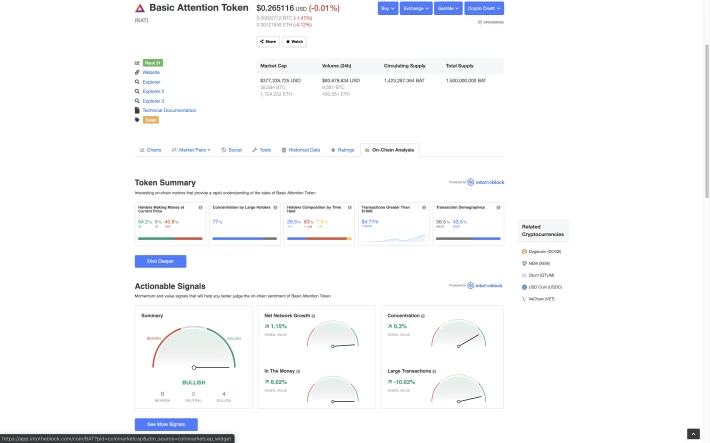Click the Dogecoin coin icon
Viewport: 710px width, 443px height.
pyautogui.click(x=524, y=251)
